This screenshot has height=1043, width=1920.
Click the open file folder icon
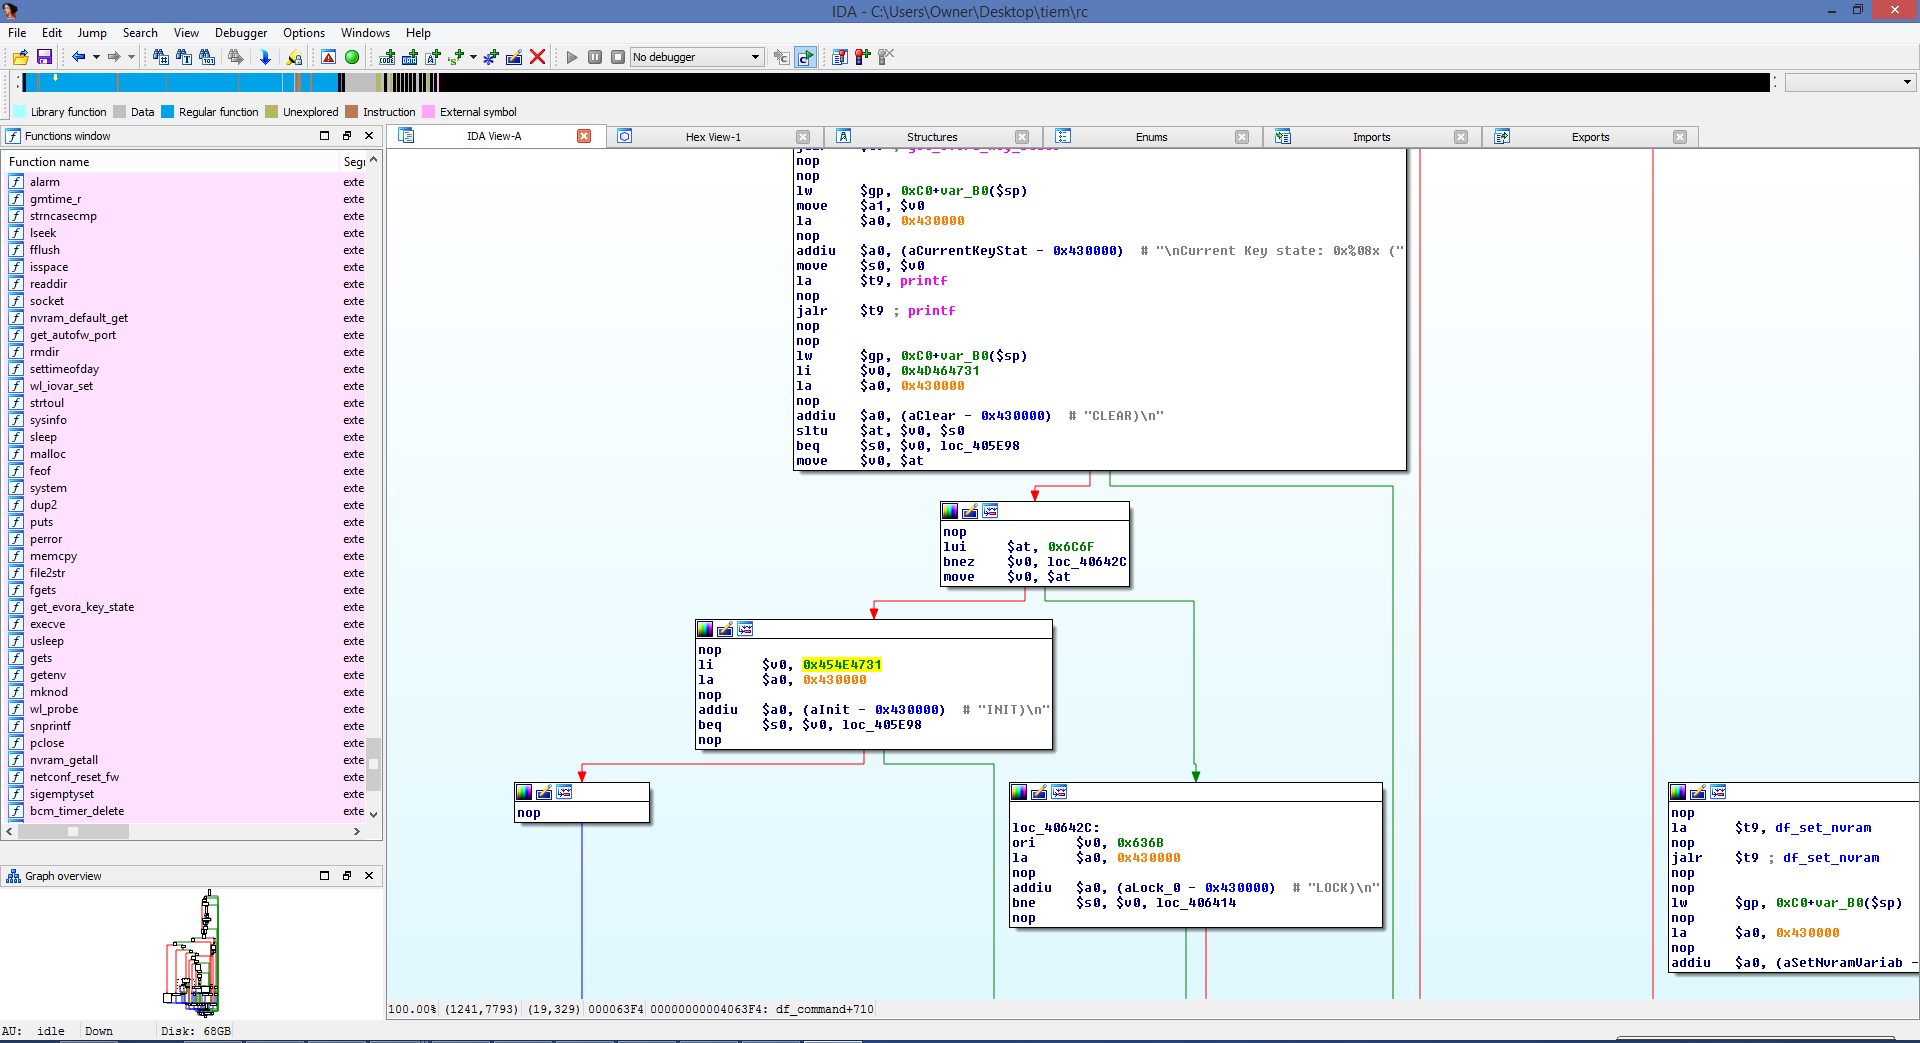(x=20, y=57)
